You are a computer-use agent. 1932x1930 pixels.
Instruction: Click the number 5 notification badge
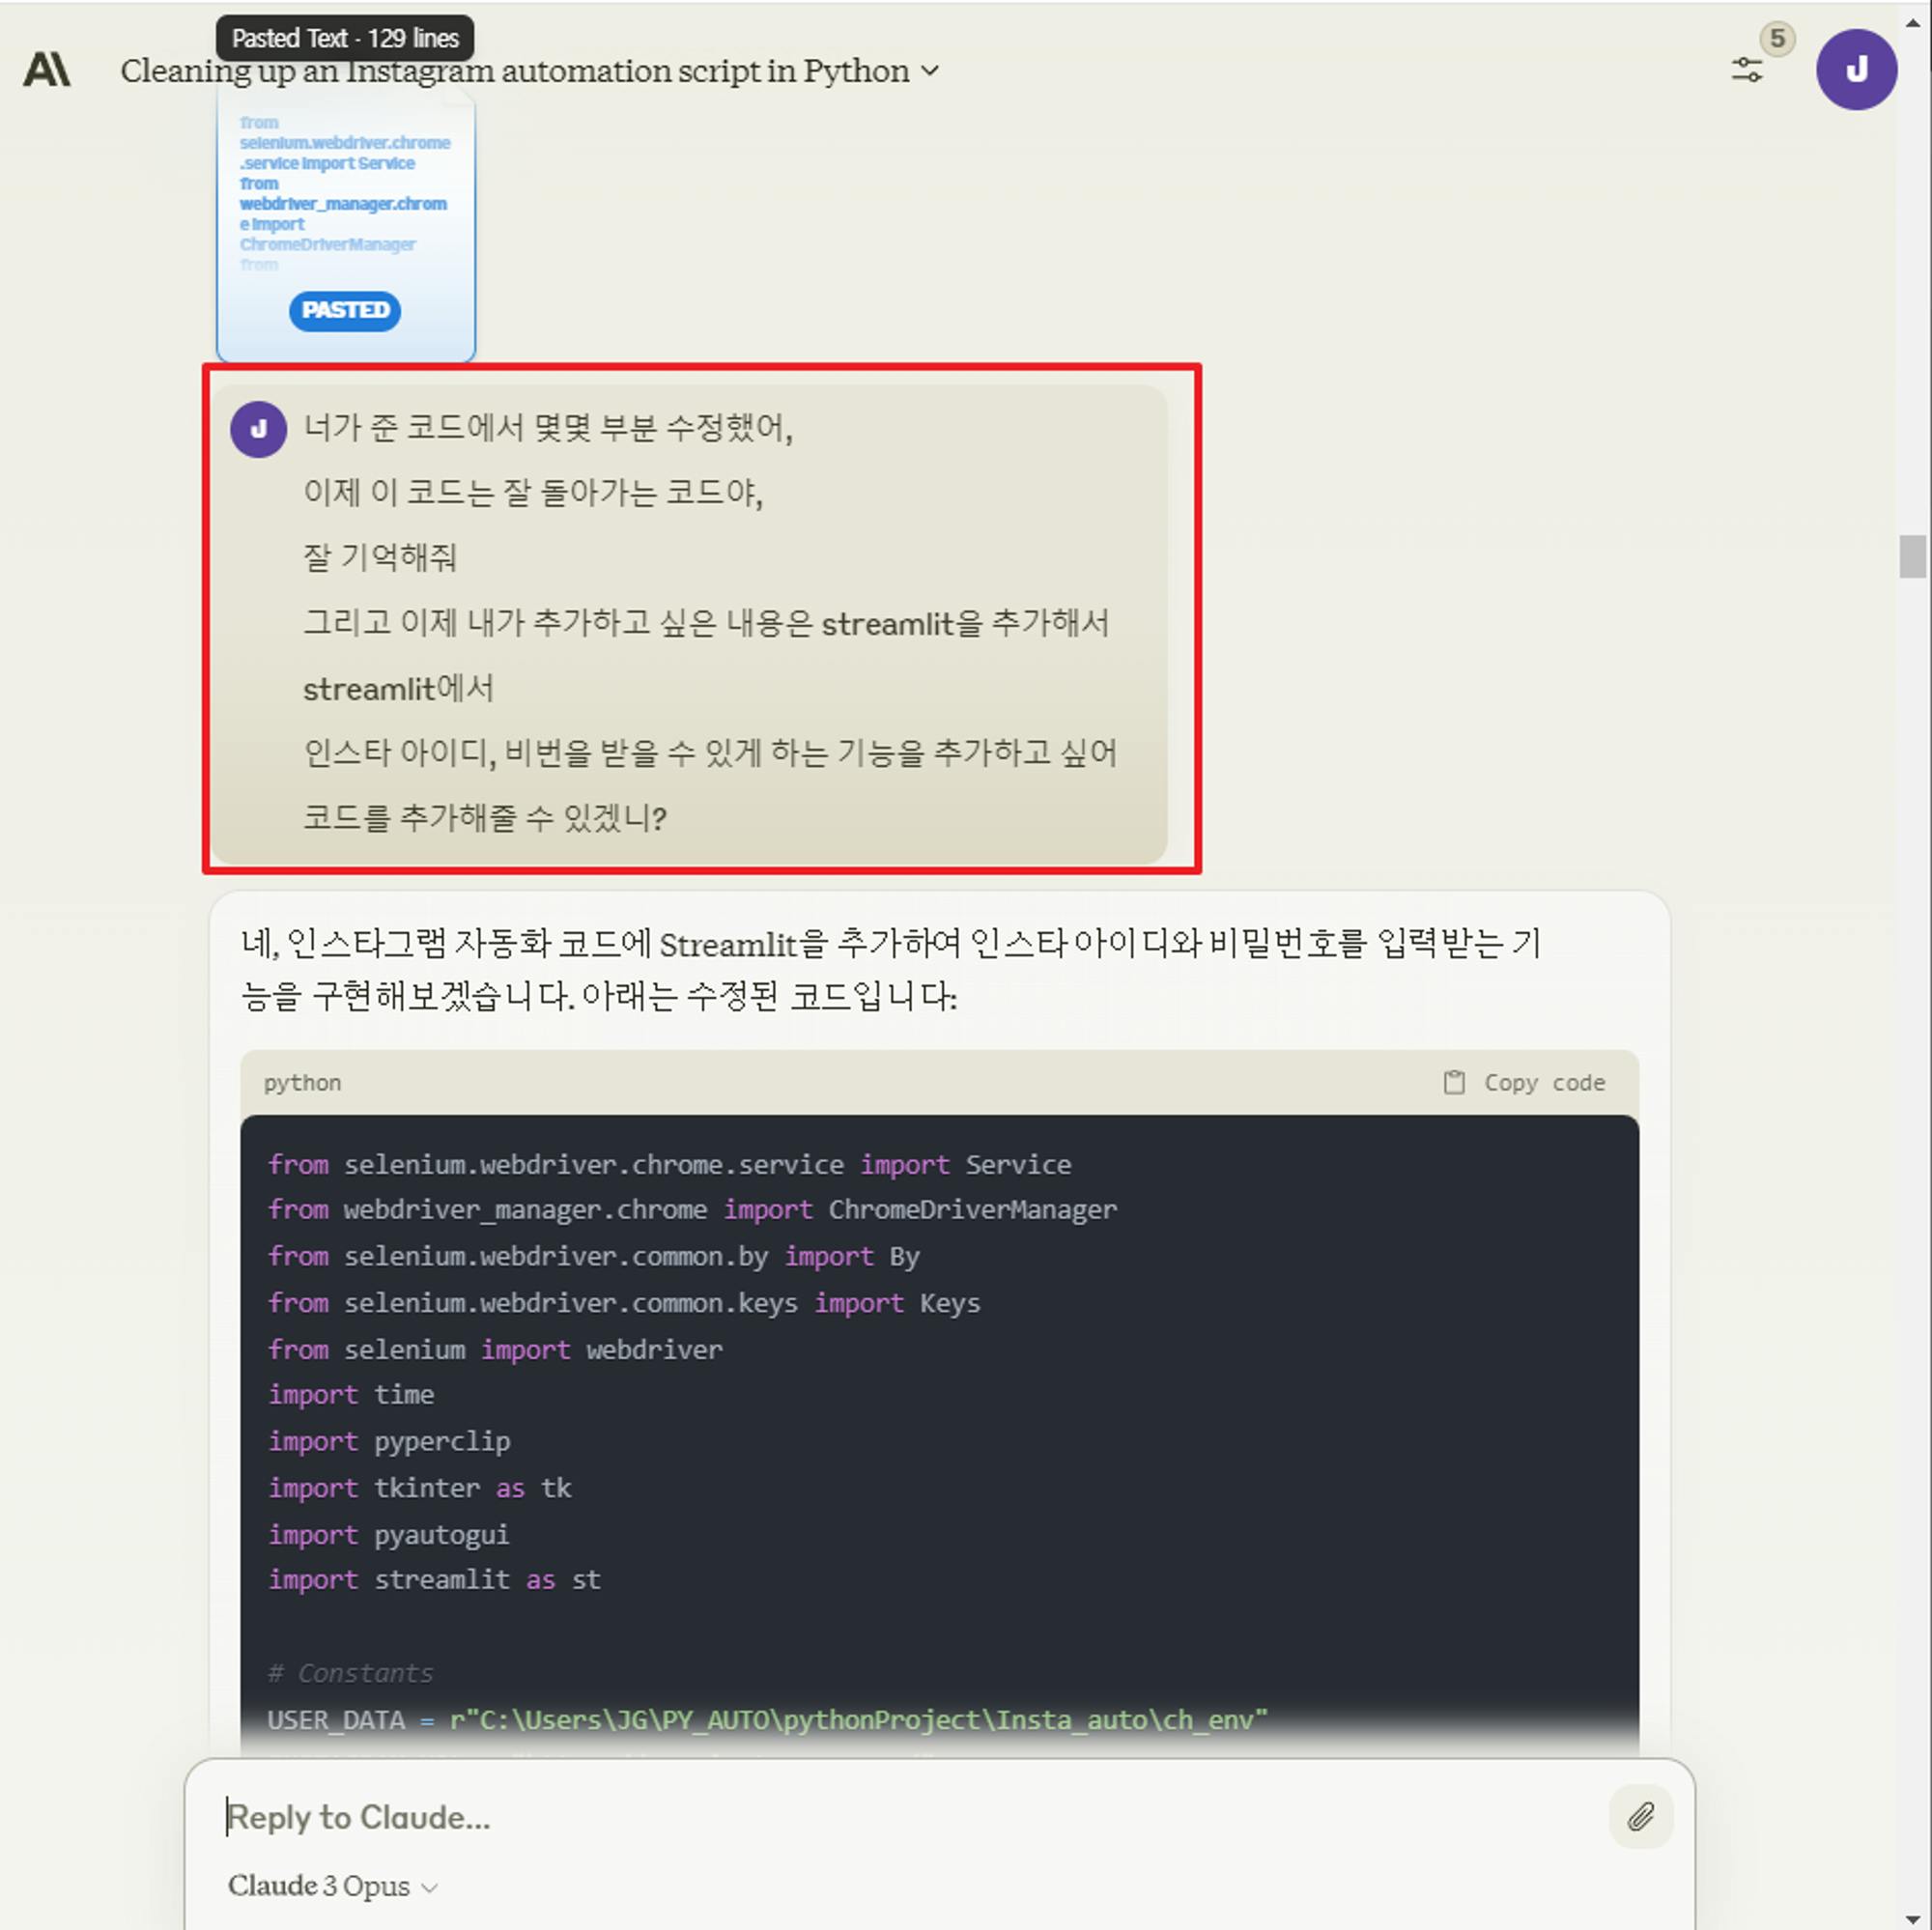click(1777, 39)
